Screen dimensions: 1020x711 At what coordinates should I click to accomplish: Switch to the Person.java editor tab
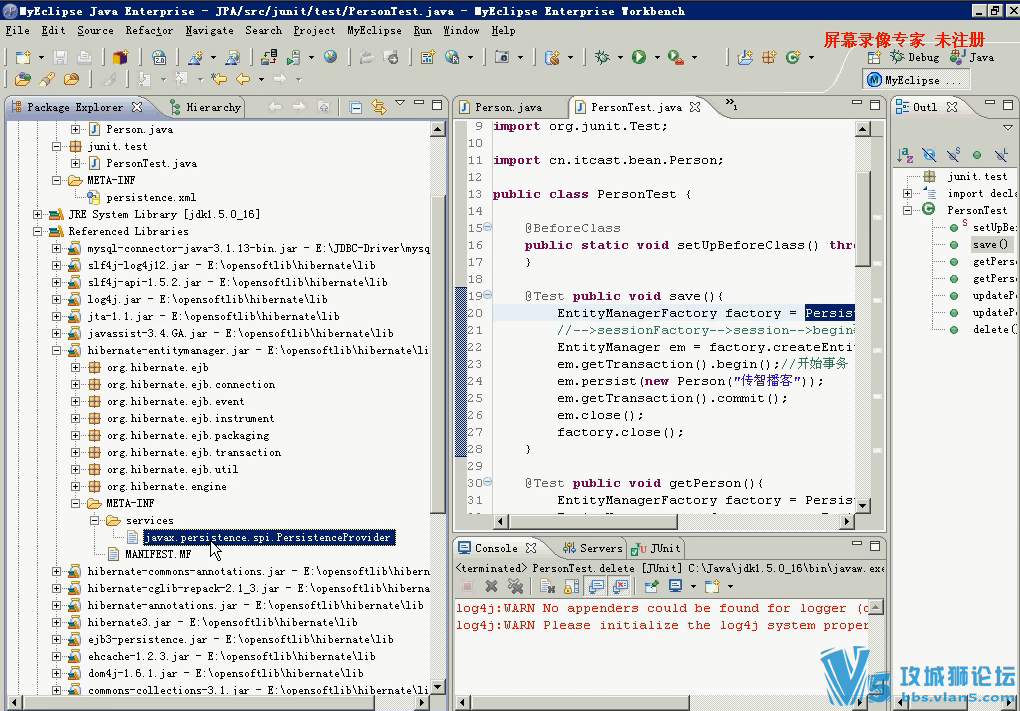coord(501,107)
